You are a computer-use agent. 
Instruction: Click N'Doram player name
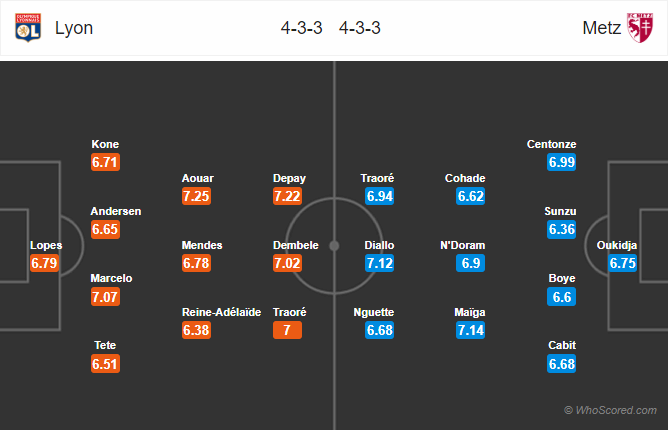coord(463,245)
